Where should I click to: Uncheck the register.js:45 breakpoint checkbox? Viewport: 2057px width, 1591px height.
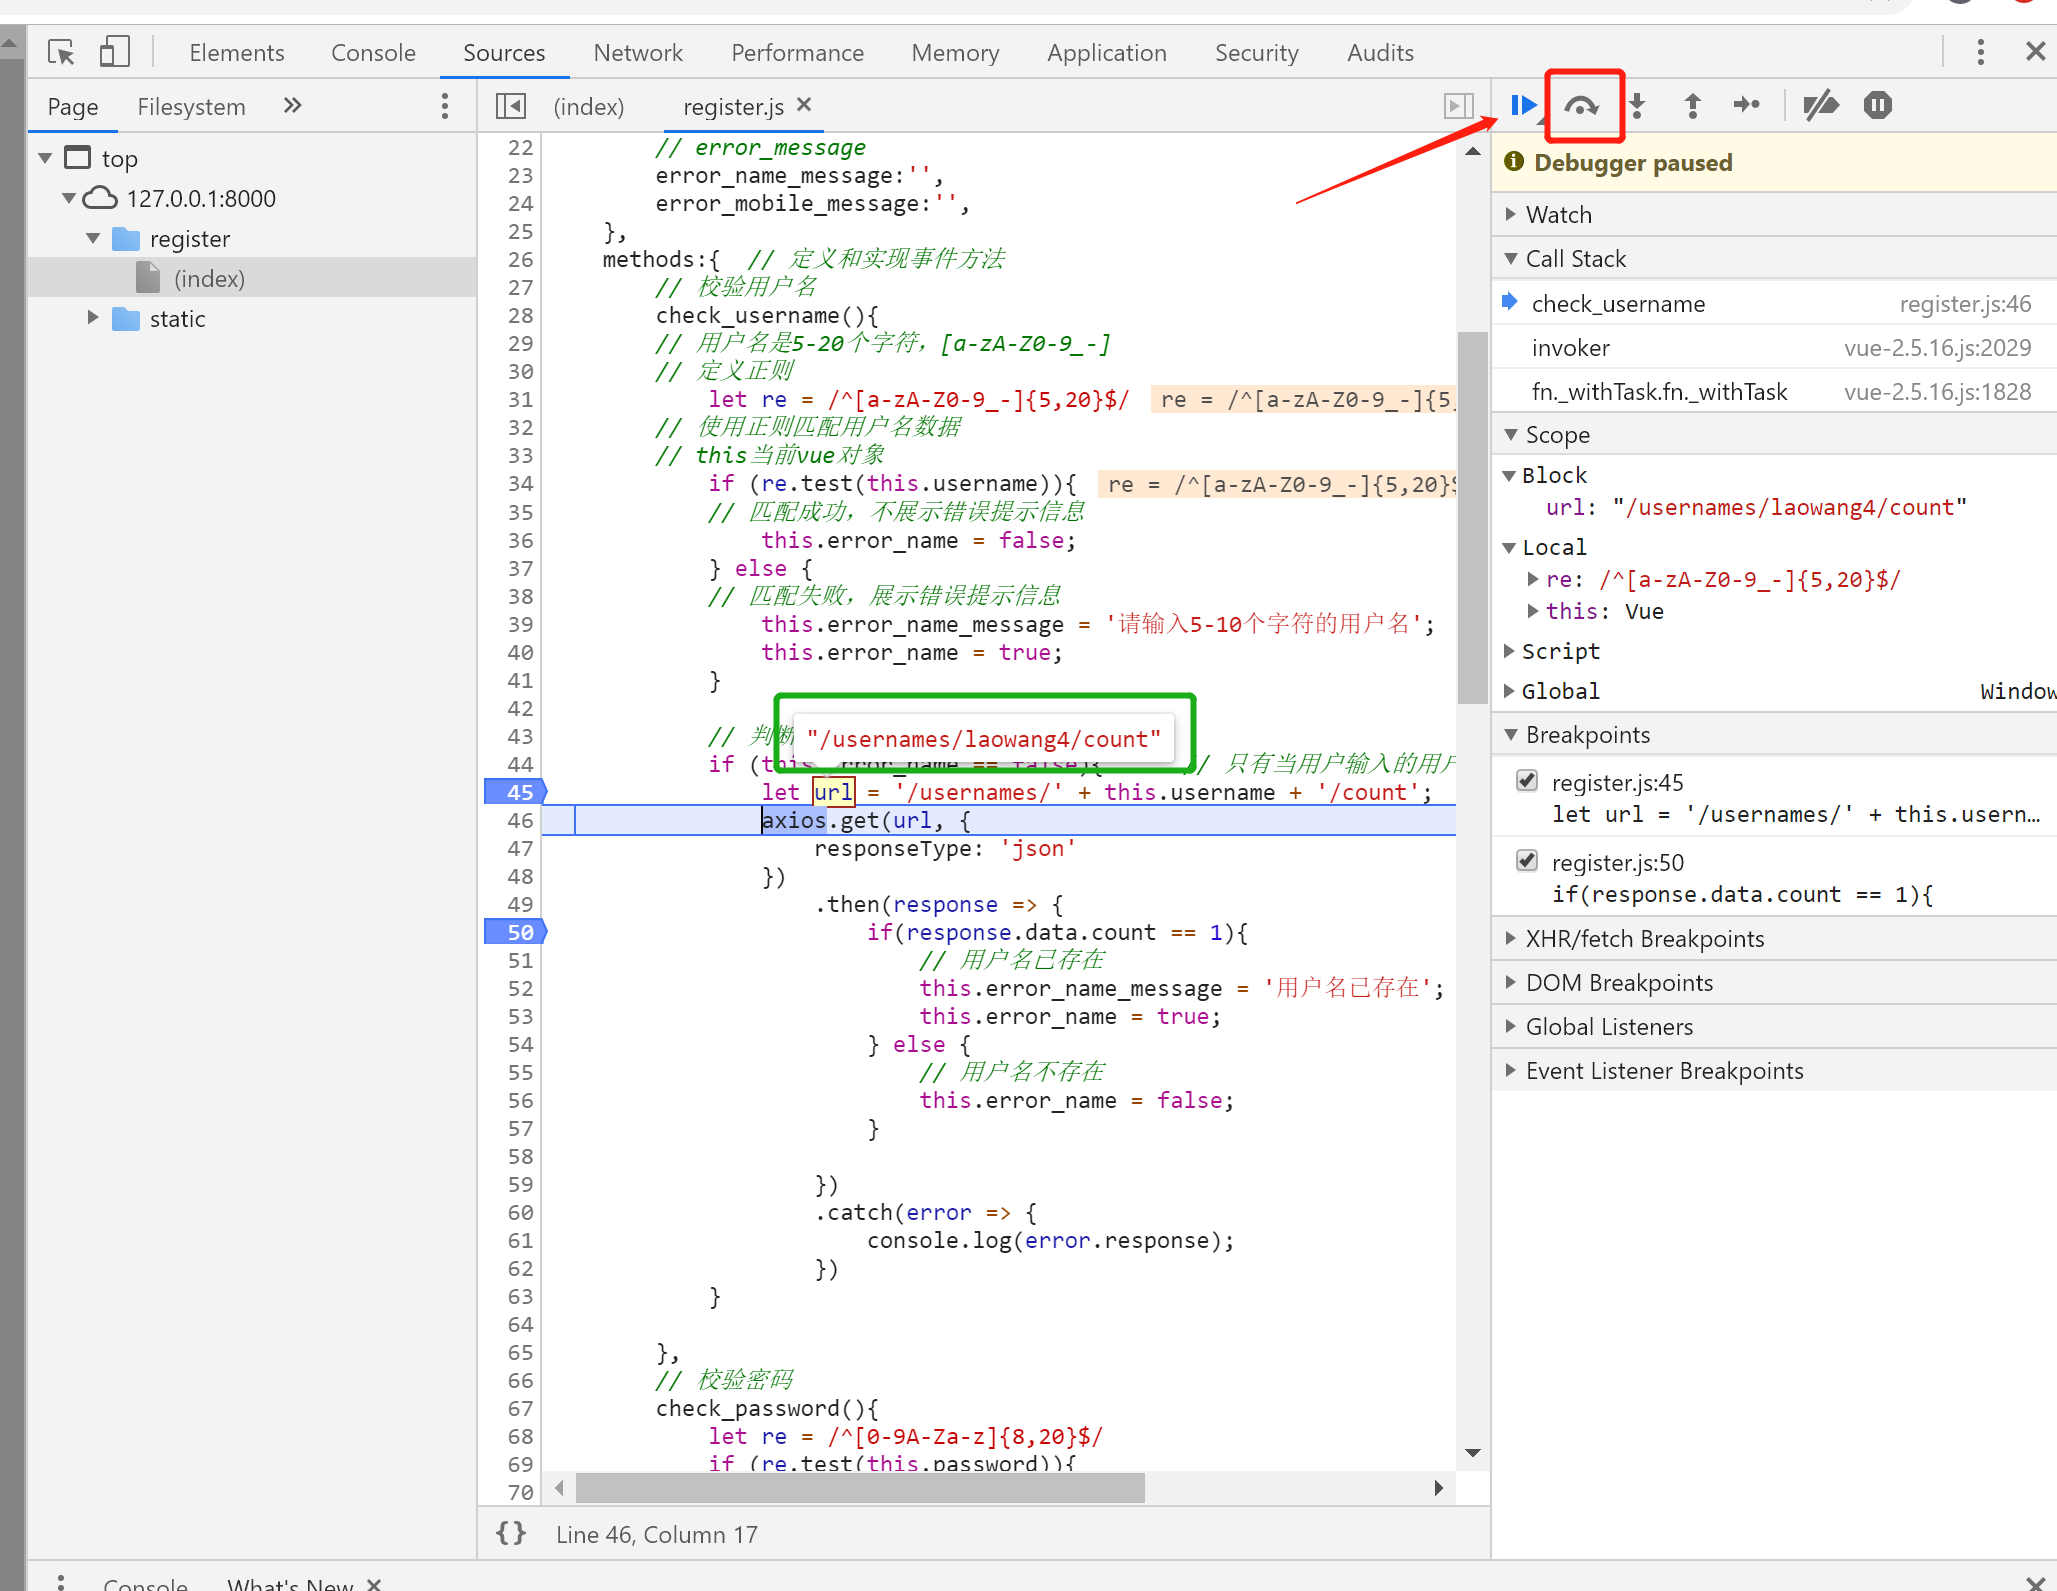(1527, 781)
